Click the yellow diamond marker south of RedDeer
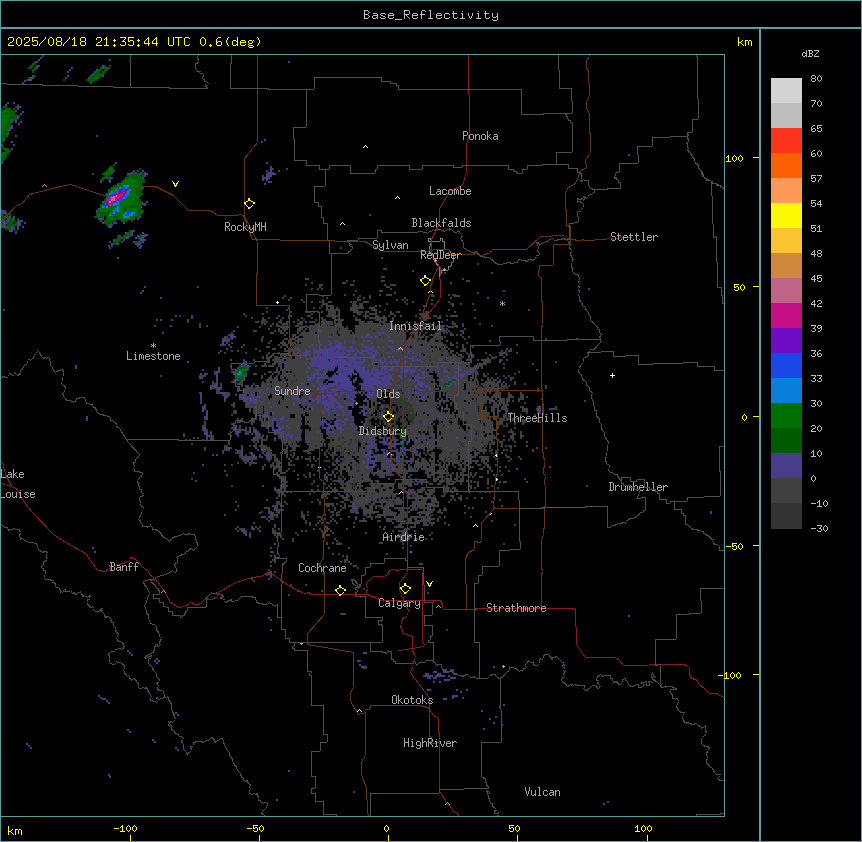 coord(426,281)
